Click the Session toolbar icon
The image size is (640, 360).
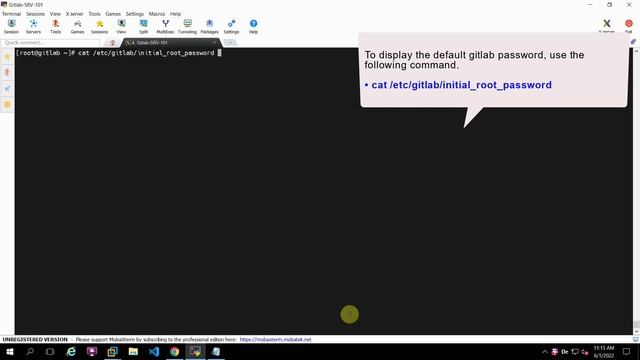point(11,26)
